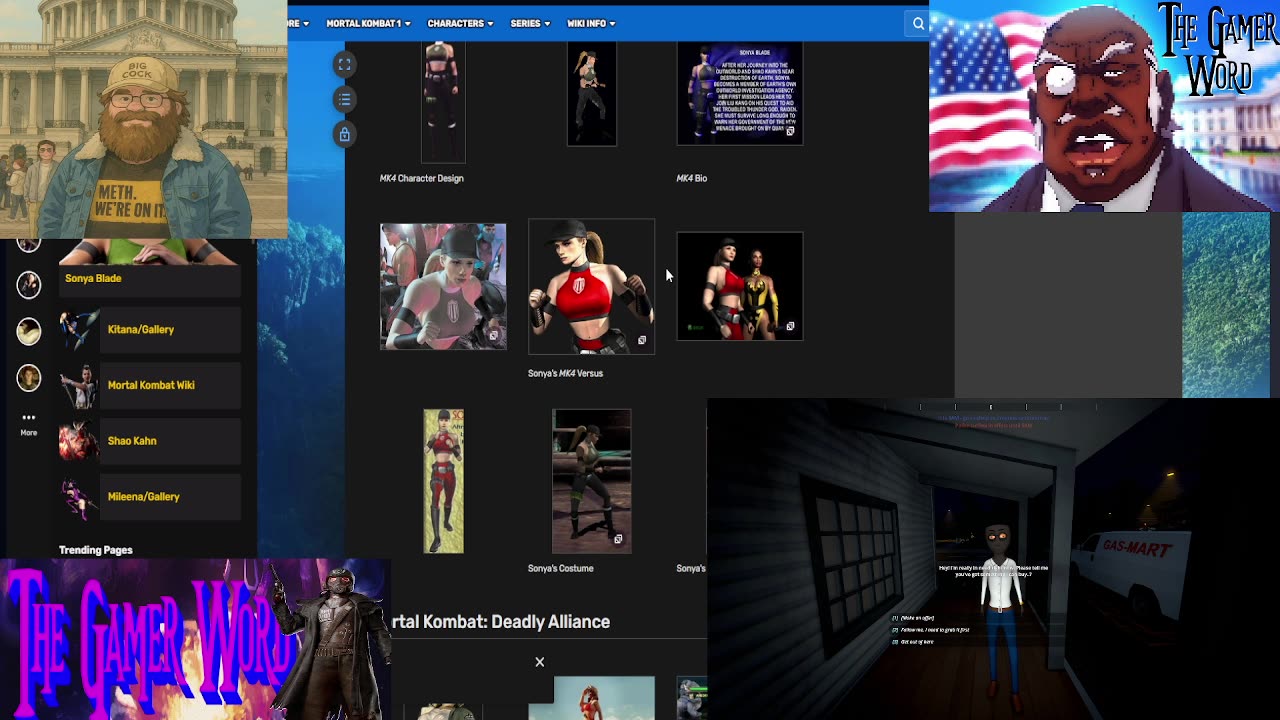This screenshot has height=720, width=1280.
Task: Click the Trending Pages heading
Action: (96, 550)
